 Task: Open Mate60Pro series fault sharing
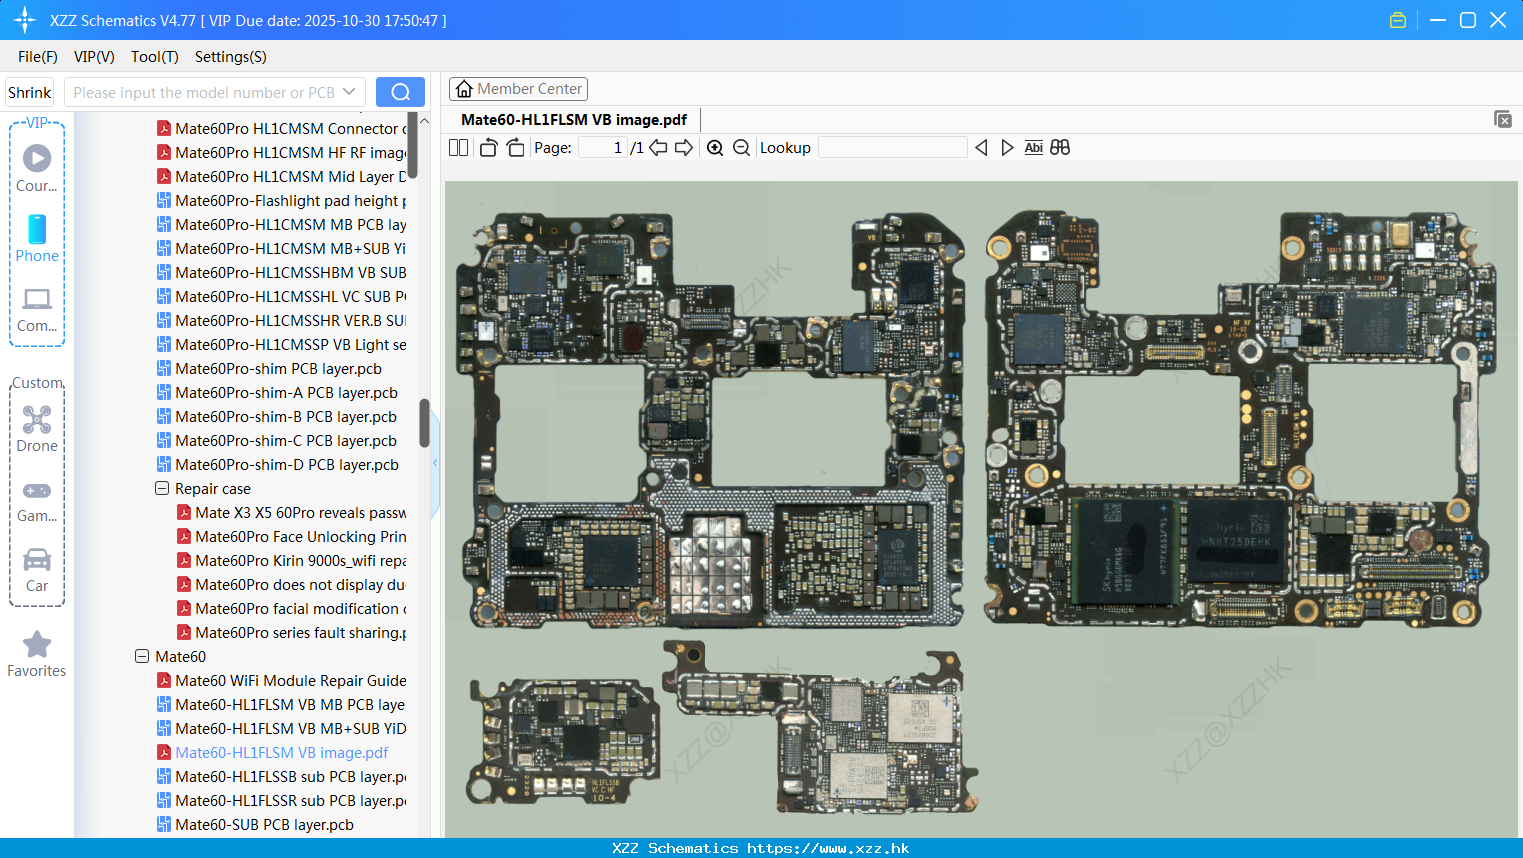tap(291, 632)
